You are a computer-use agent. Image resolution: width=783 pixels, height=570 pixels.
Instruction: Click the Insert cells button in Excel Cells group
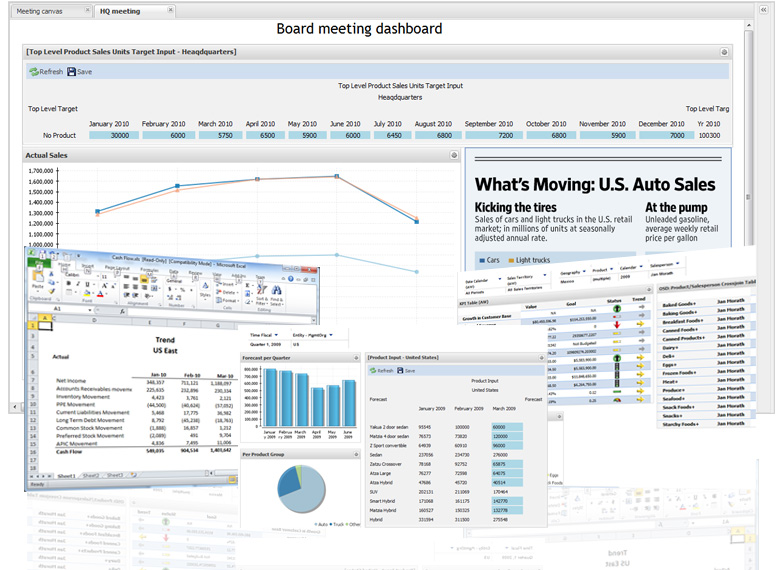(x=225, y=284)
